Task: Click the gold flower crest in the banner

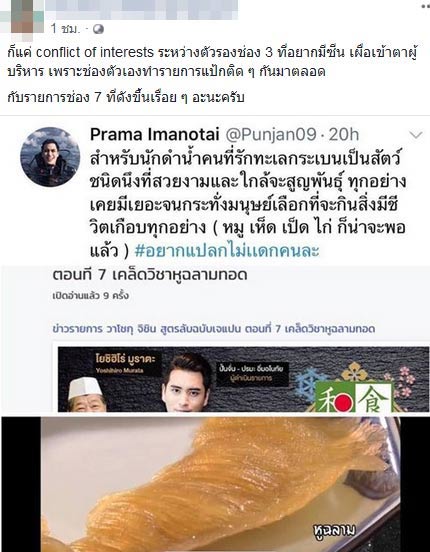Action: tap(355, 371)
